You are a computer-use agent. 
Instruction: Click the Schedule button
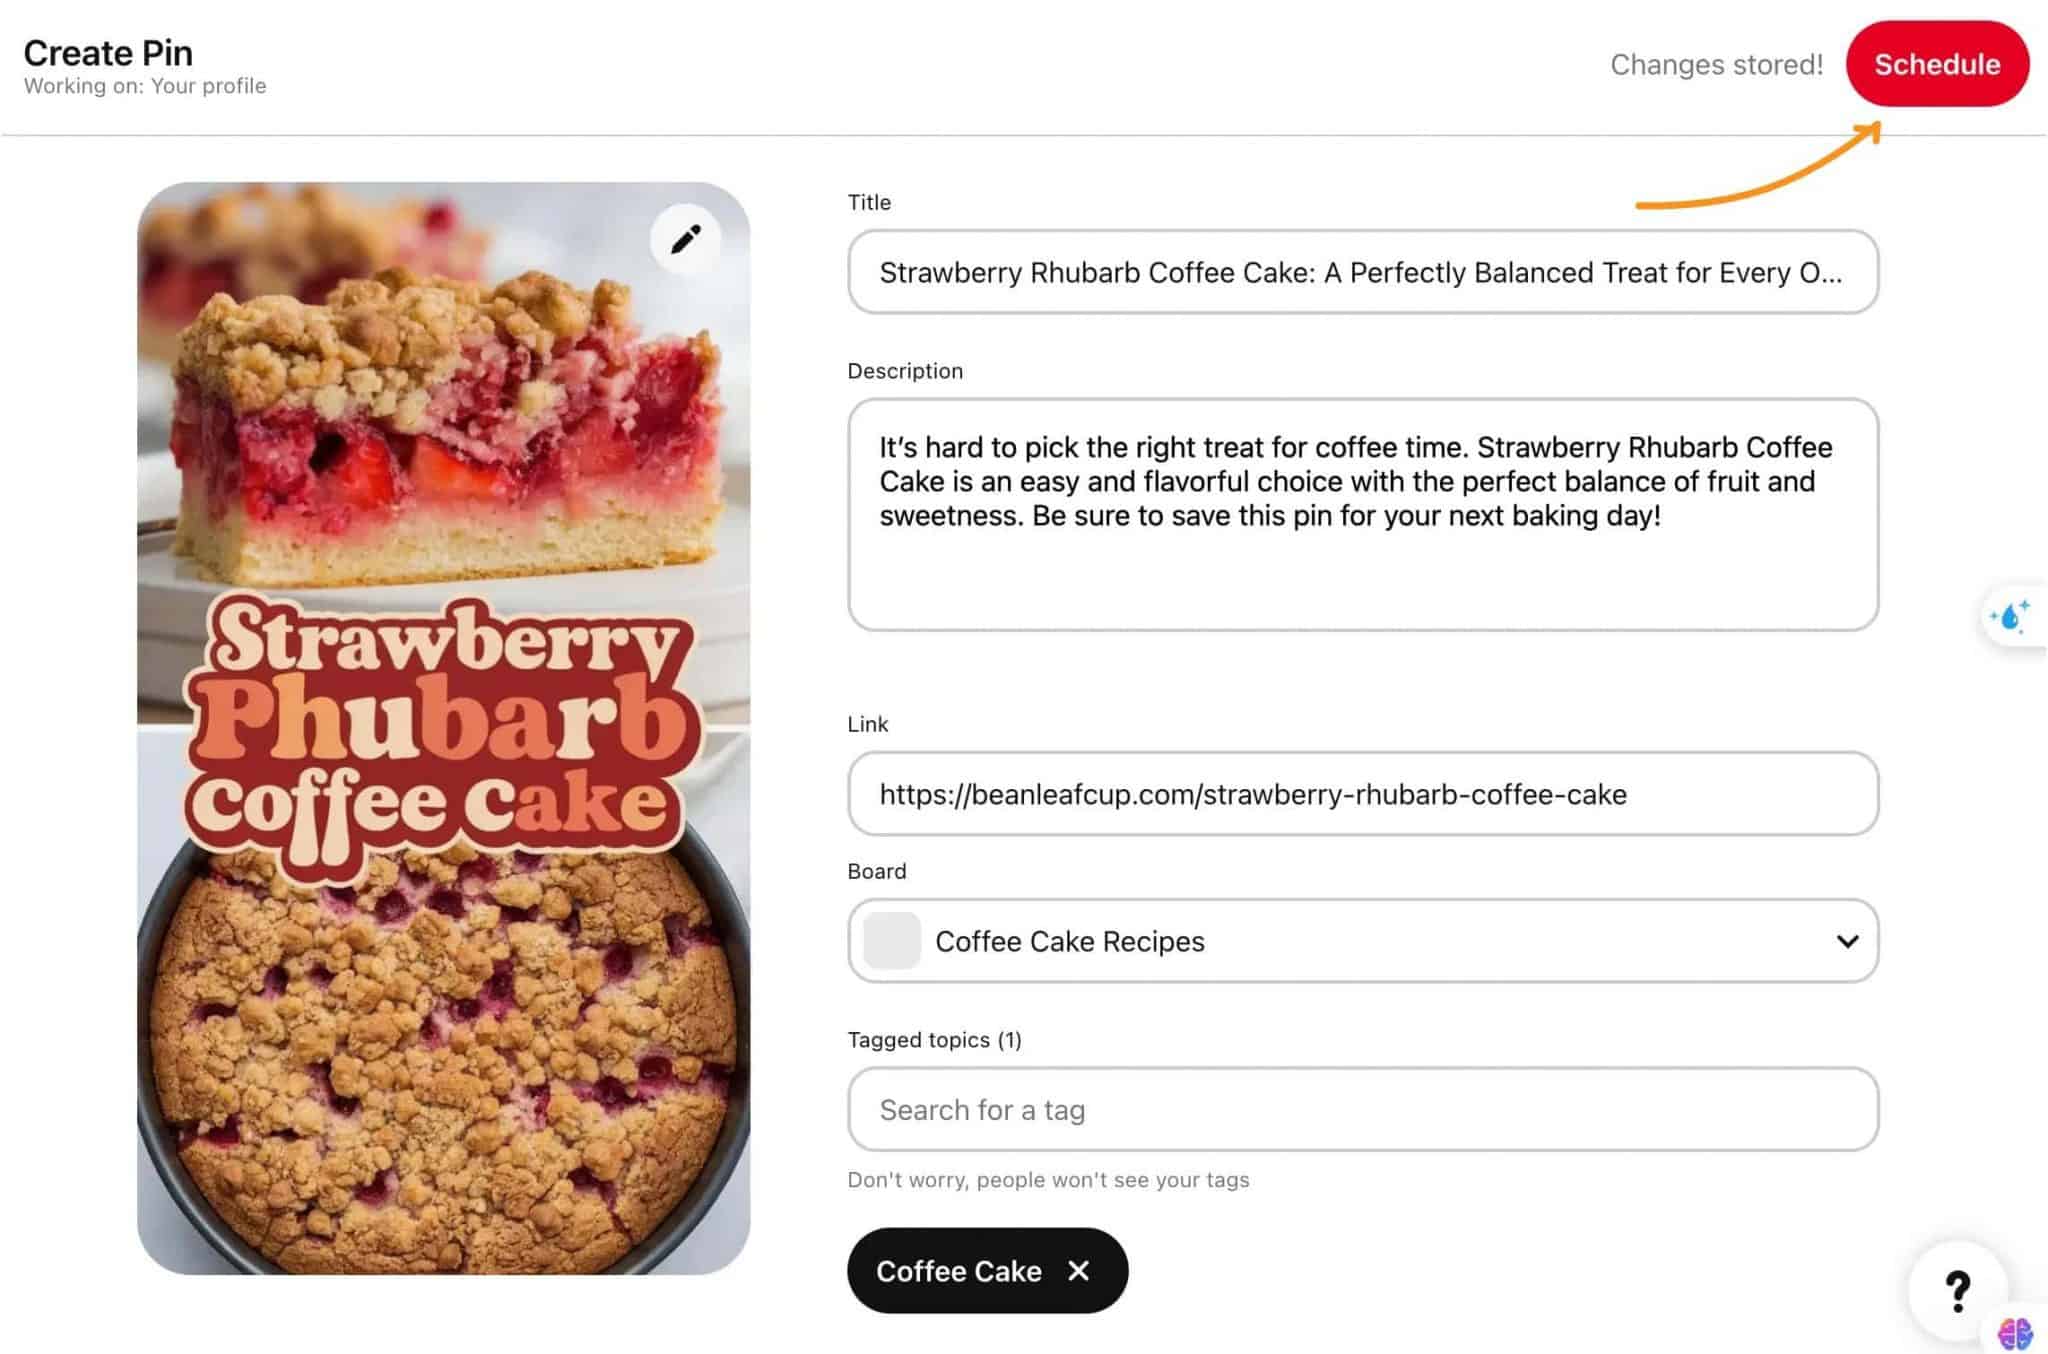[1937, 64]
